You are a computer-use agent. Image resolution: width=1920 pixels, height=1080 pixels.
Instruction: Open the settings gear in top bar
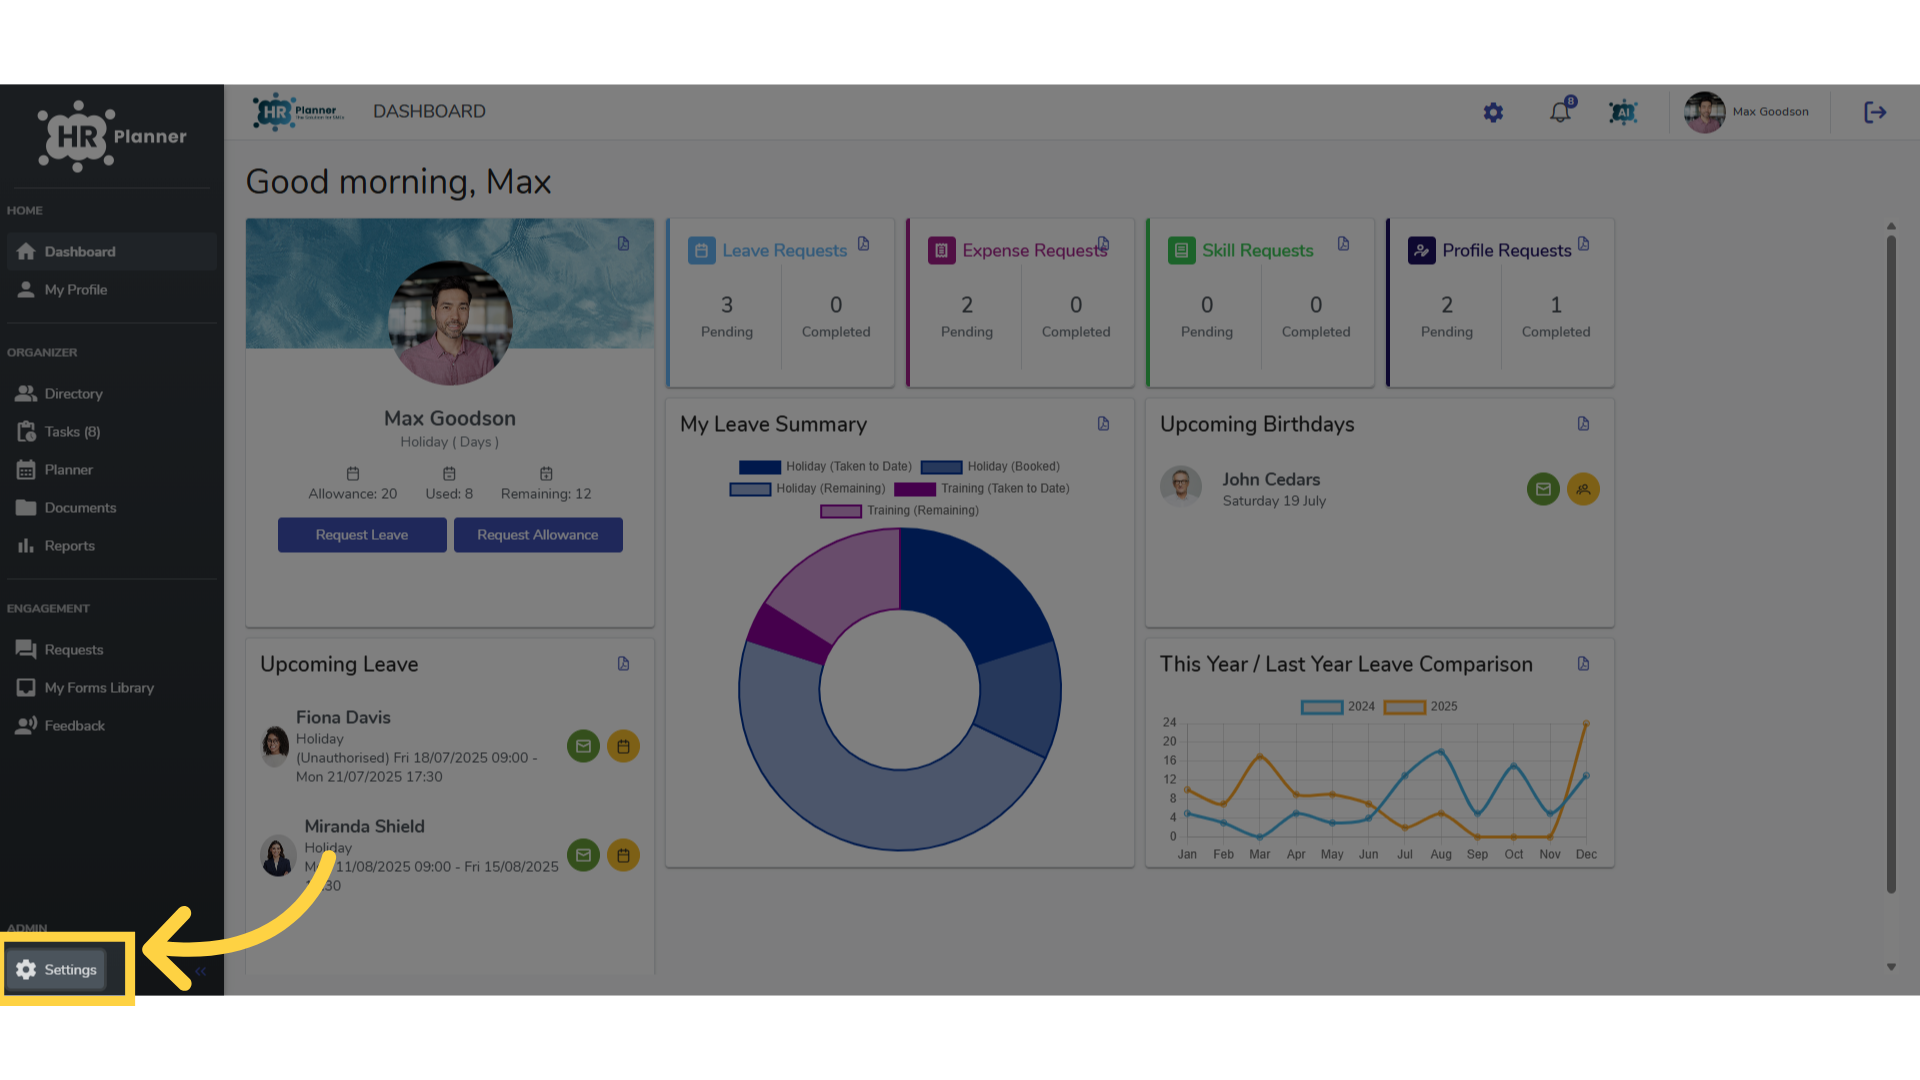[1493, 112]
